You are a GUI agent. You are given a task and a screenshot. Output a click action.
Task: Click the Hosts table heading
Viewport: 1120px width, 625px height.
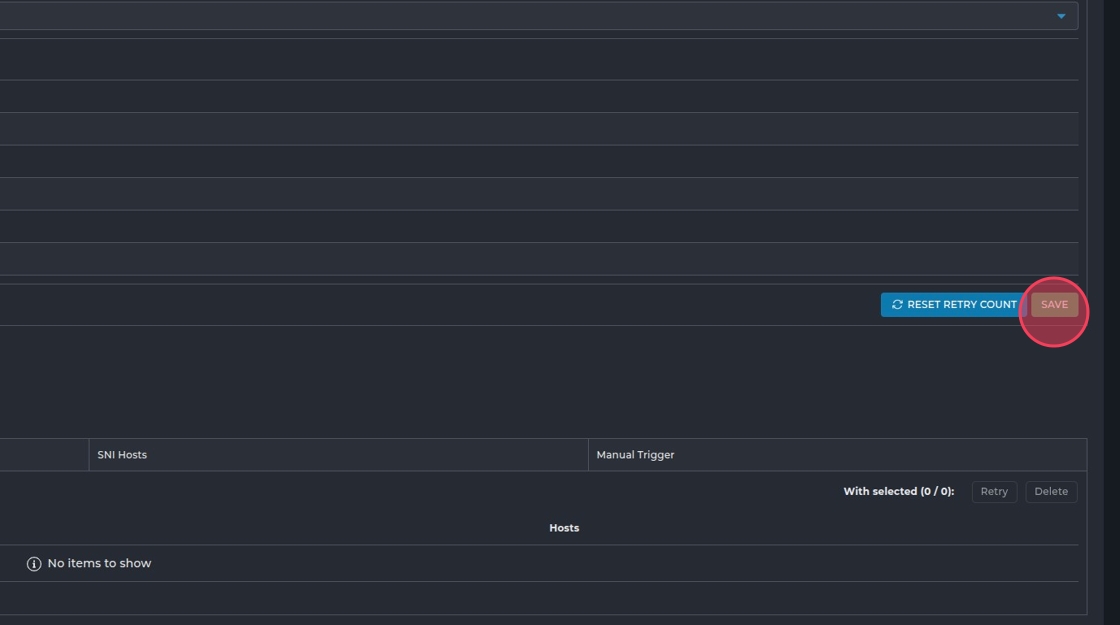(564, 528)
